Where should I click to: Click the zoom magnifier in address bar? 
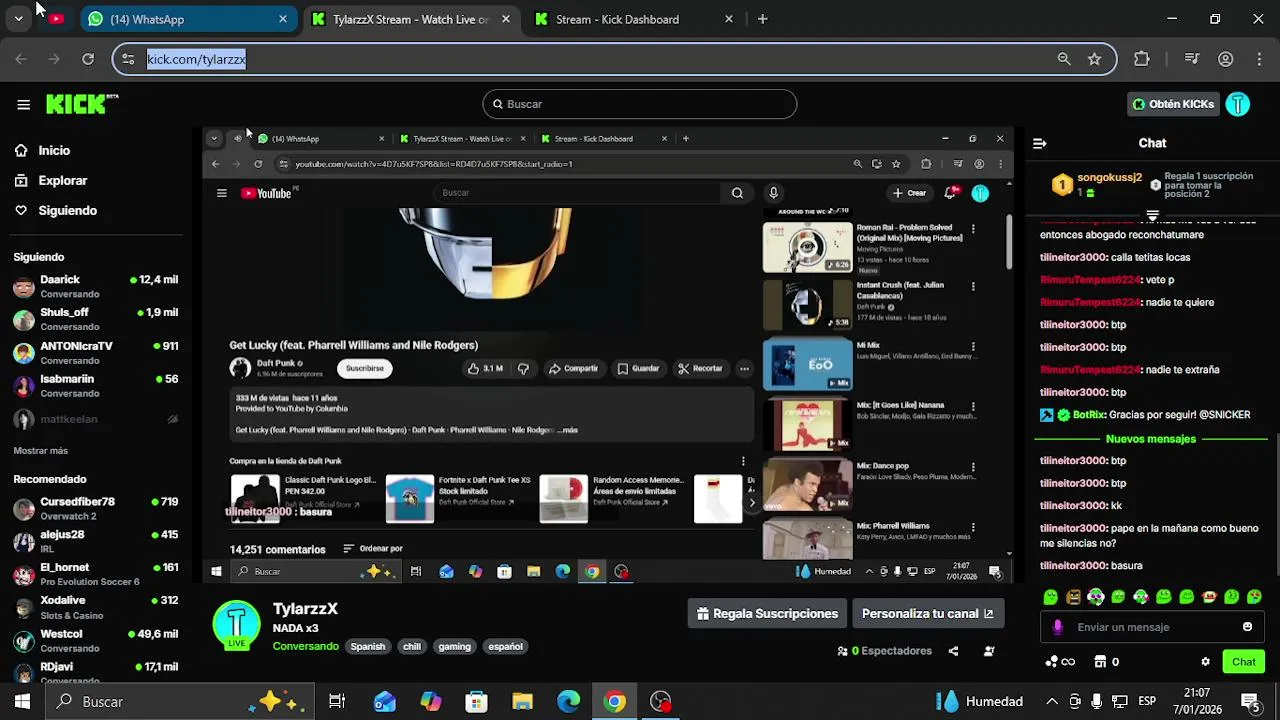1064,59
